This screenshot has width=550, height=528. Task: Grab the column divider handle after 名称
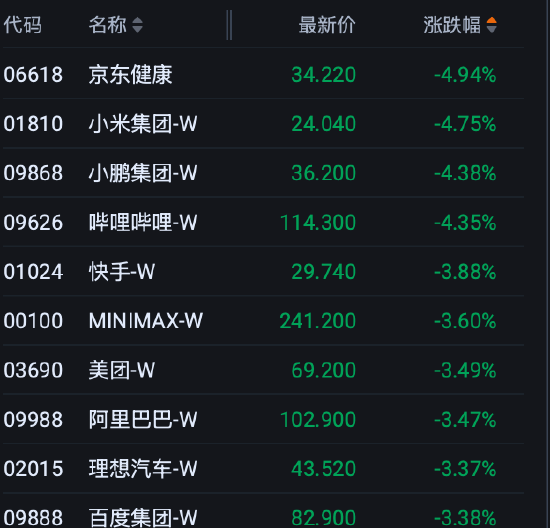click(229, 25)
